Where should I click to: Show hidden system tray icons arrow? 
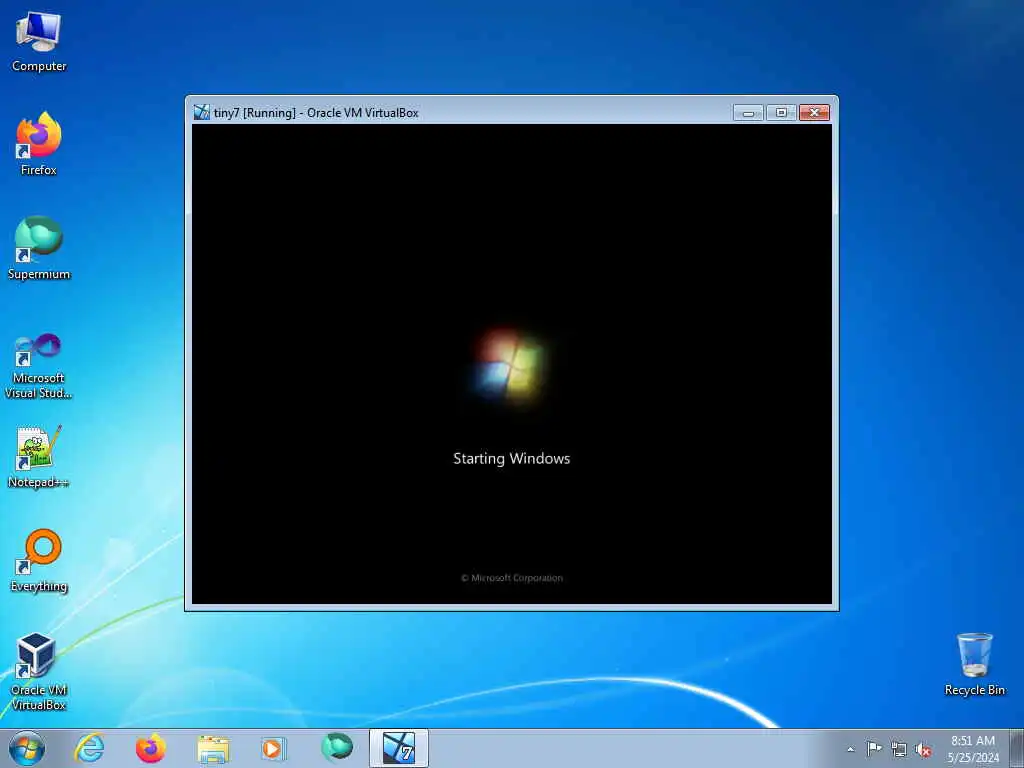(x=850, y=749)
